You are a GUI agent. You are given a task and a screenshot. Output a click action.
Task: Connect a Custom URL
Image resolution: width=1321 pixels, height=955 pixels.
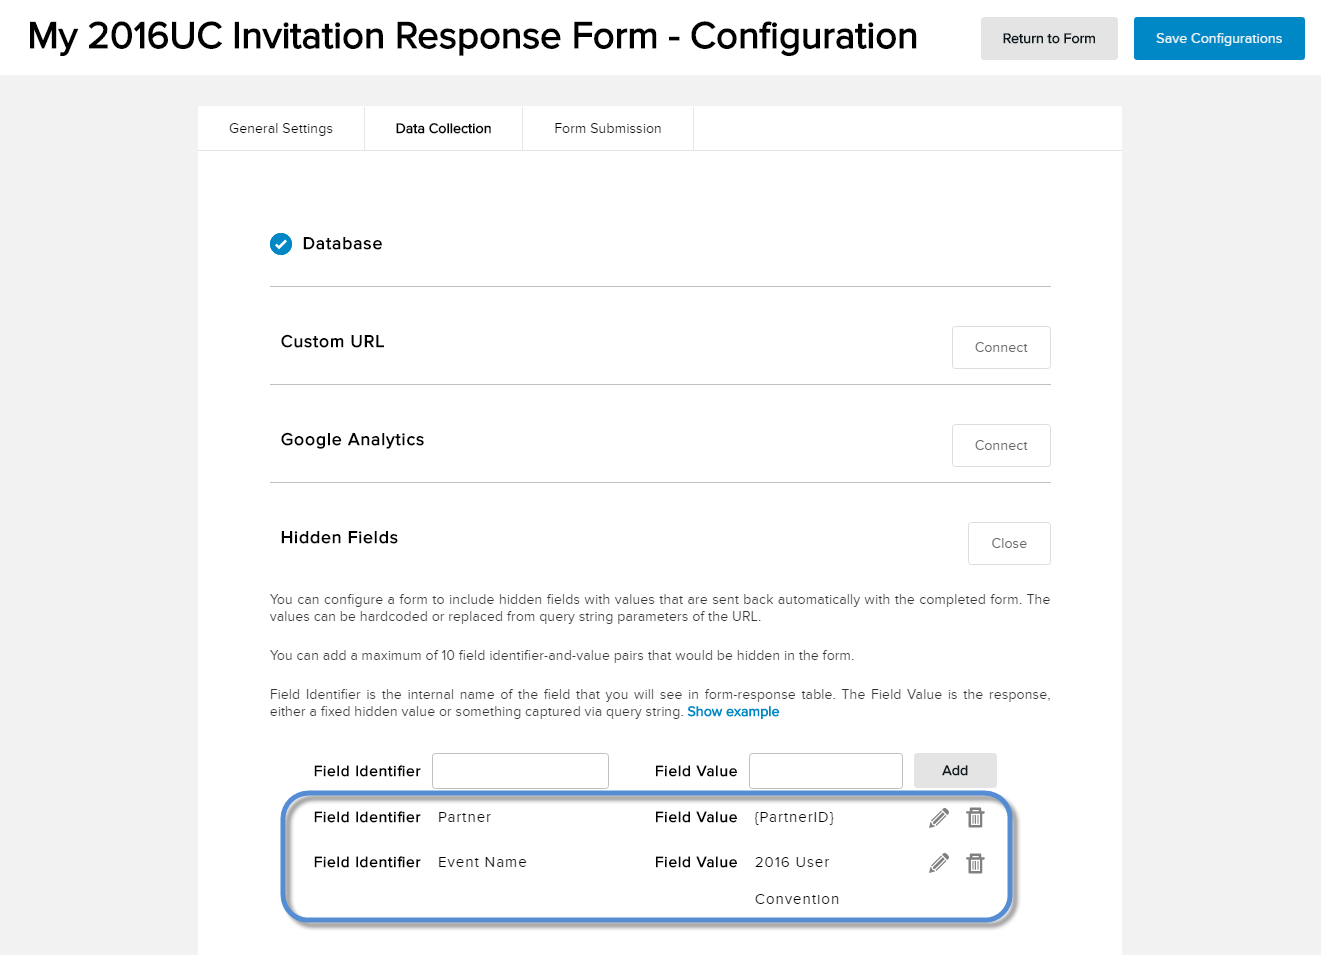tap(1001, 347)
